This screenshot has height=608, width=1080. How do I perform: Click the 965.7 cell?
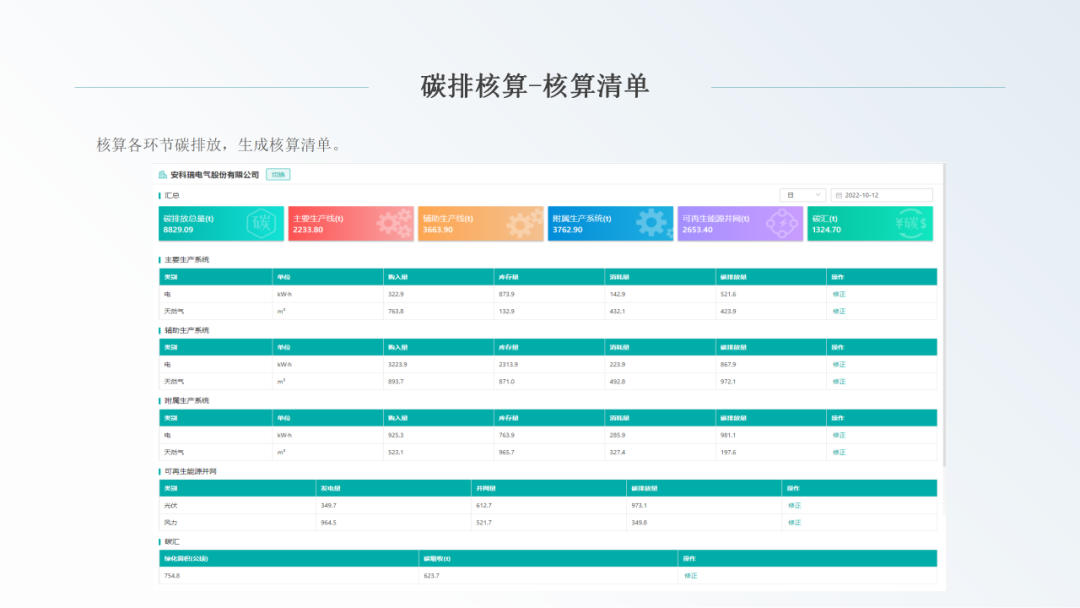coord(507,452)
